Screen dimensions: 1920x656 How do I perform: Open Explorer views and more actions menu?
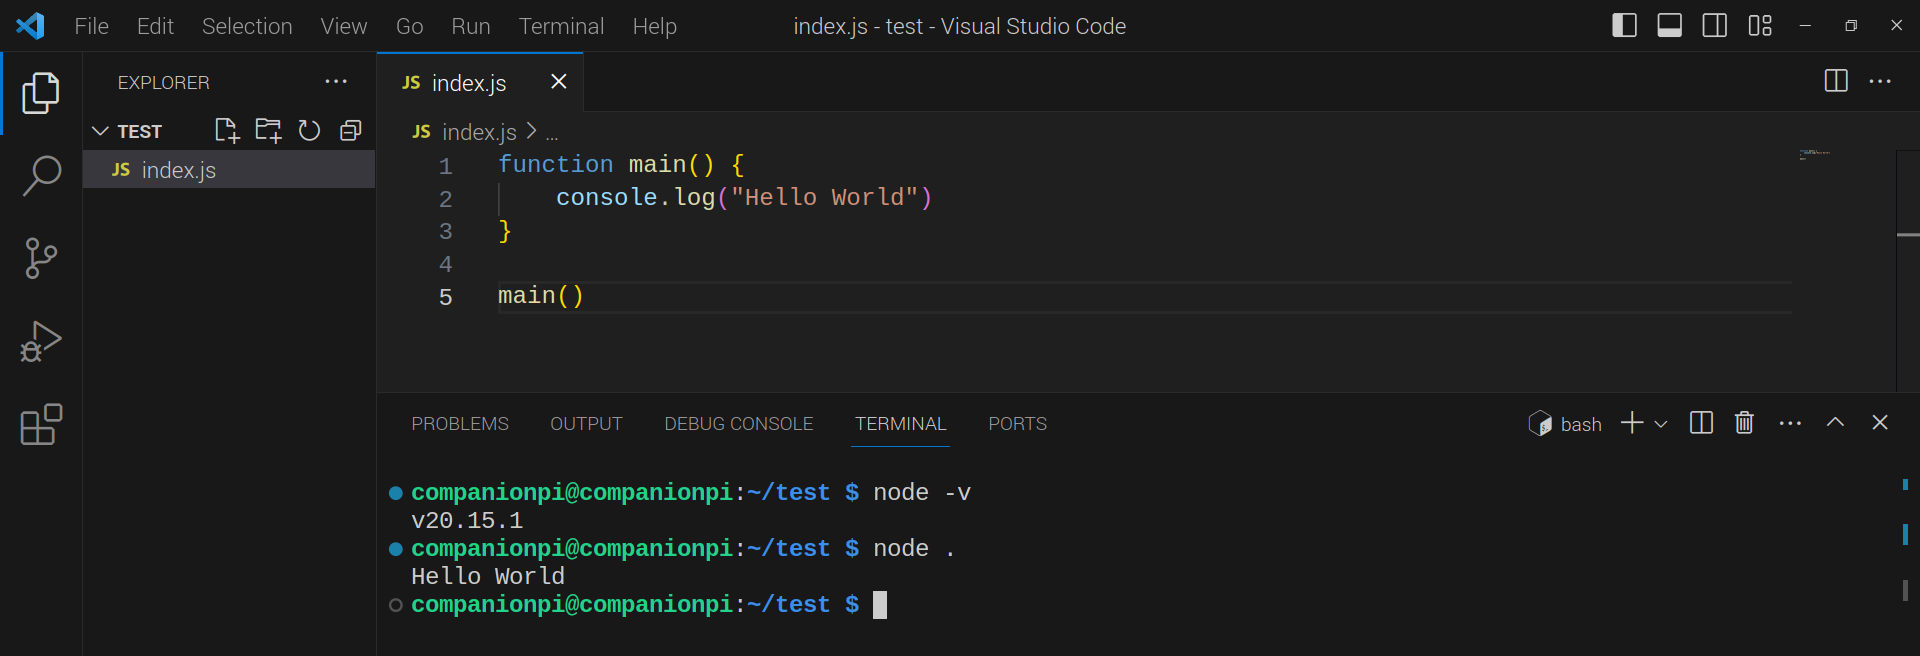click(x=336, y=82)
